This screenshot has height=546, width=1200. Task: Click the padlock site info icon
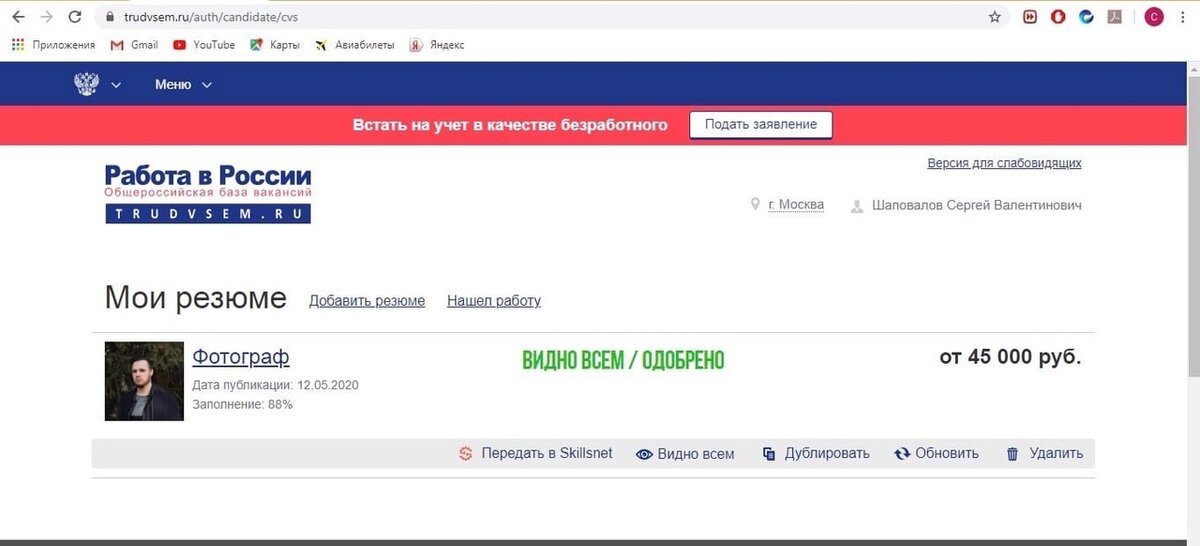pyautogui.click(x=109, y=17)
